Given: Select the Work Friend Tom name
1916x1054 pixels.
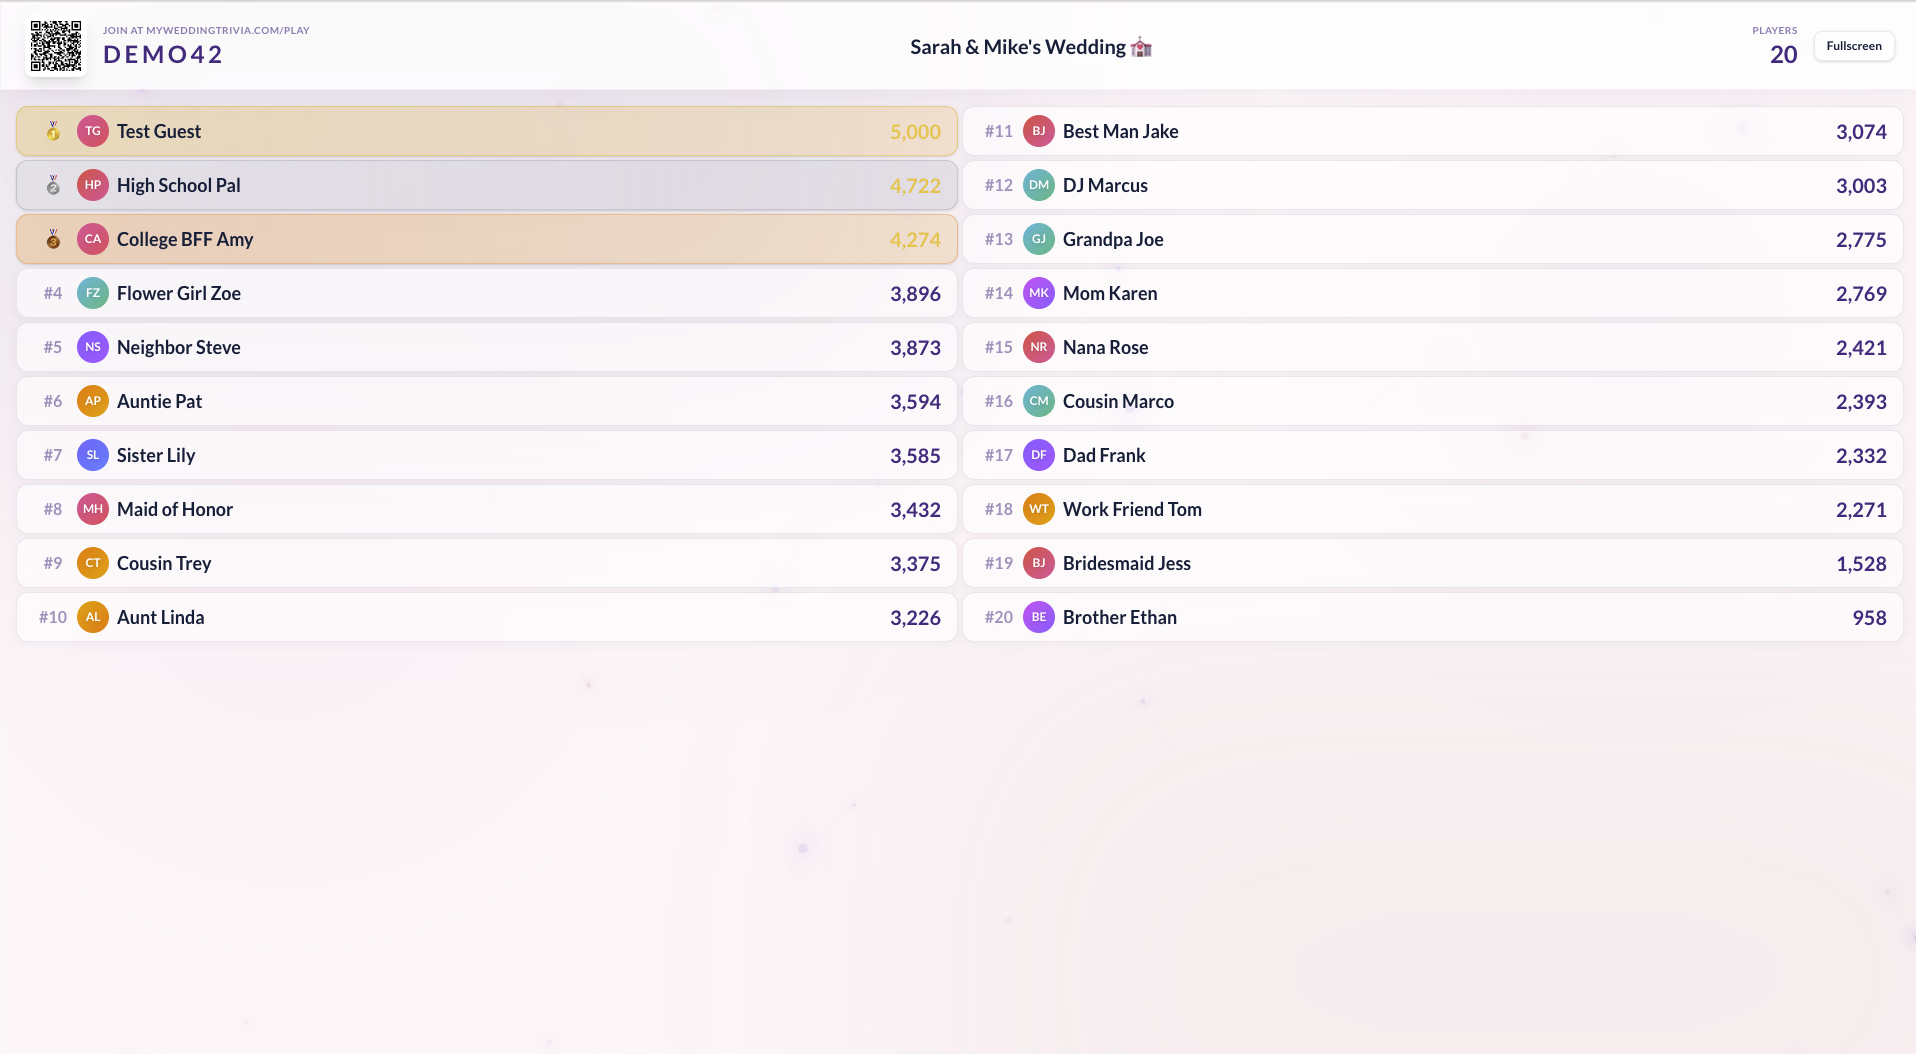Looking at the screenshot, I should (1132, 509).
